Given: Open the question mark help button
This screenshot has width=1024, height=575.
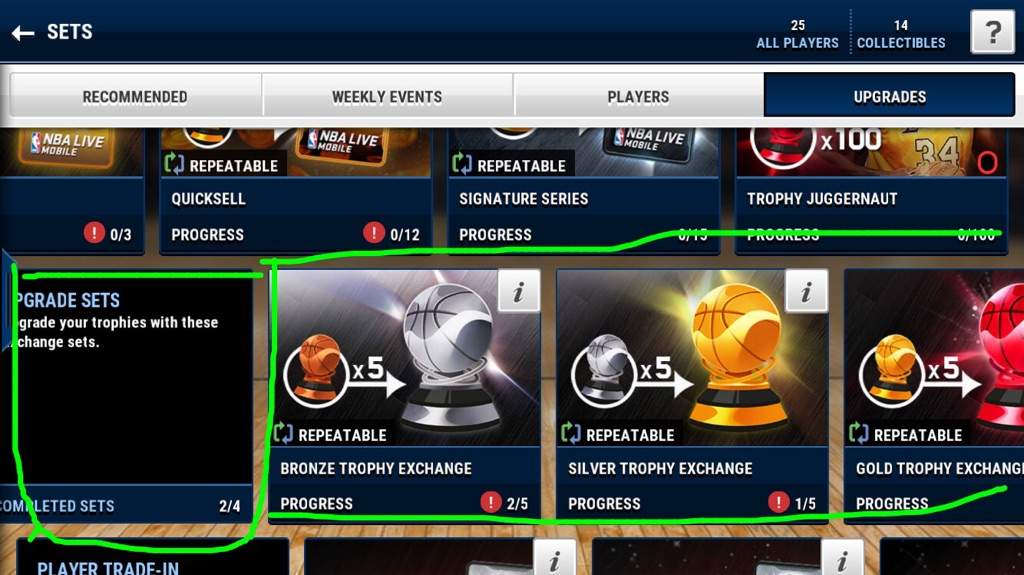Looking at the screenshot, I should (x=992, y=31).
